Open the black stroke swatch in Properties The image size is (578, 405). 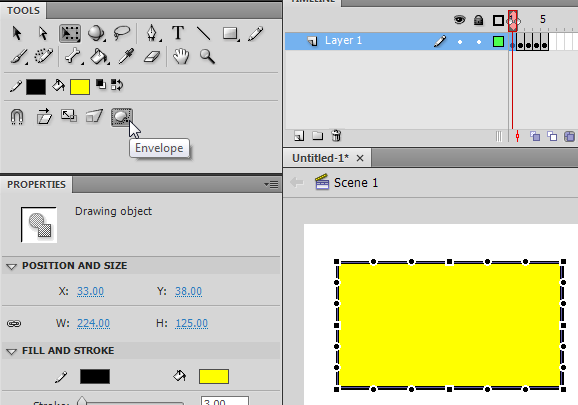click(x=95, y=377)
